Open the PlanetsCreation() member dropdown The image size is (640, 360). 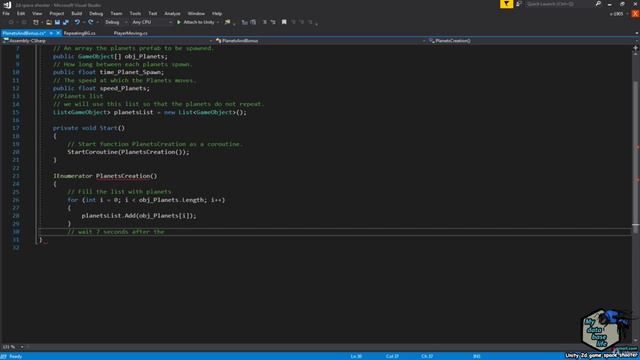(x=533, y=41)
